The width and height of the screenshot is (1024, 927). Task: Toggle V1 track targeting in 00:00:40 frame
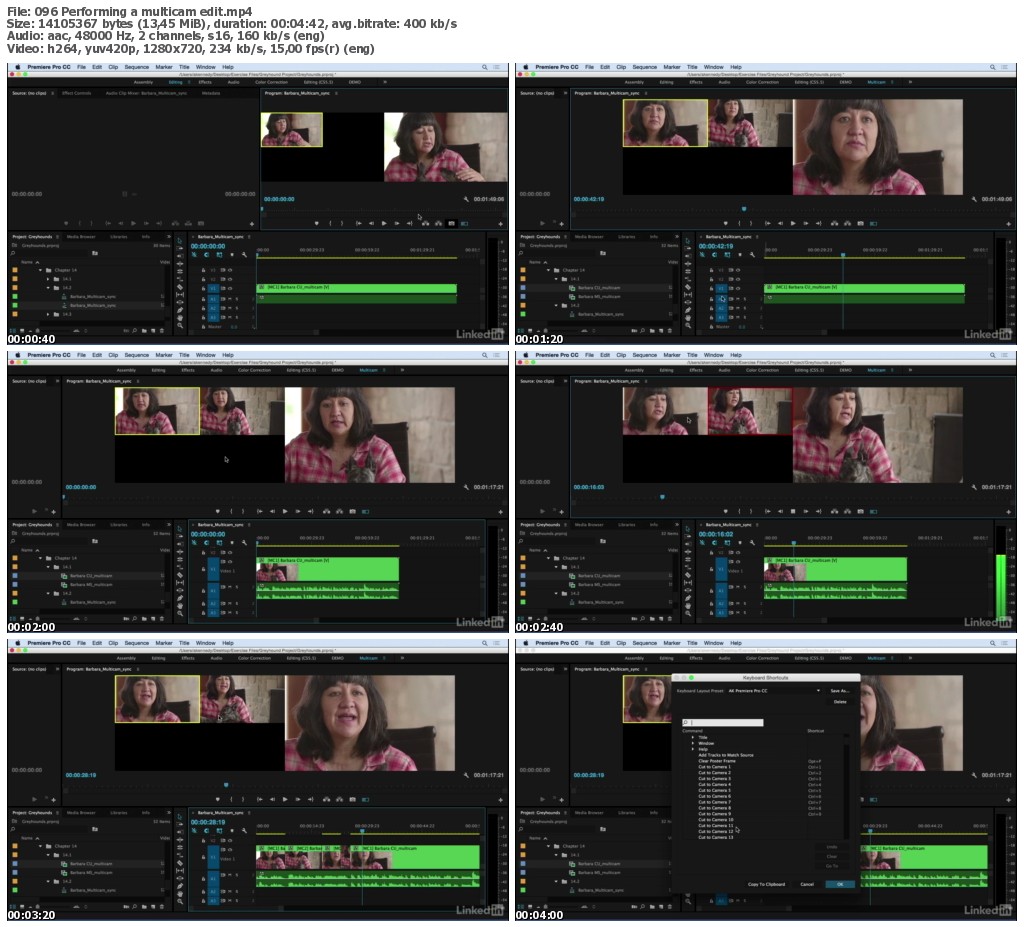[213, 288]
